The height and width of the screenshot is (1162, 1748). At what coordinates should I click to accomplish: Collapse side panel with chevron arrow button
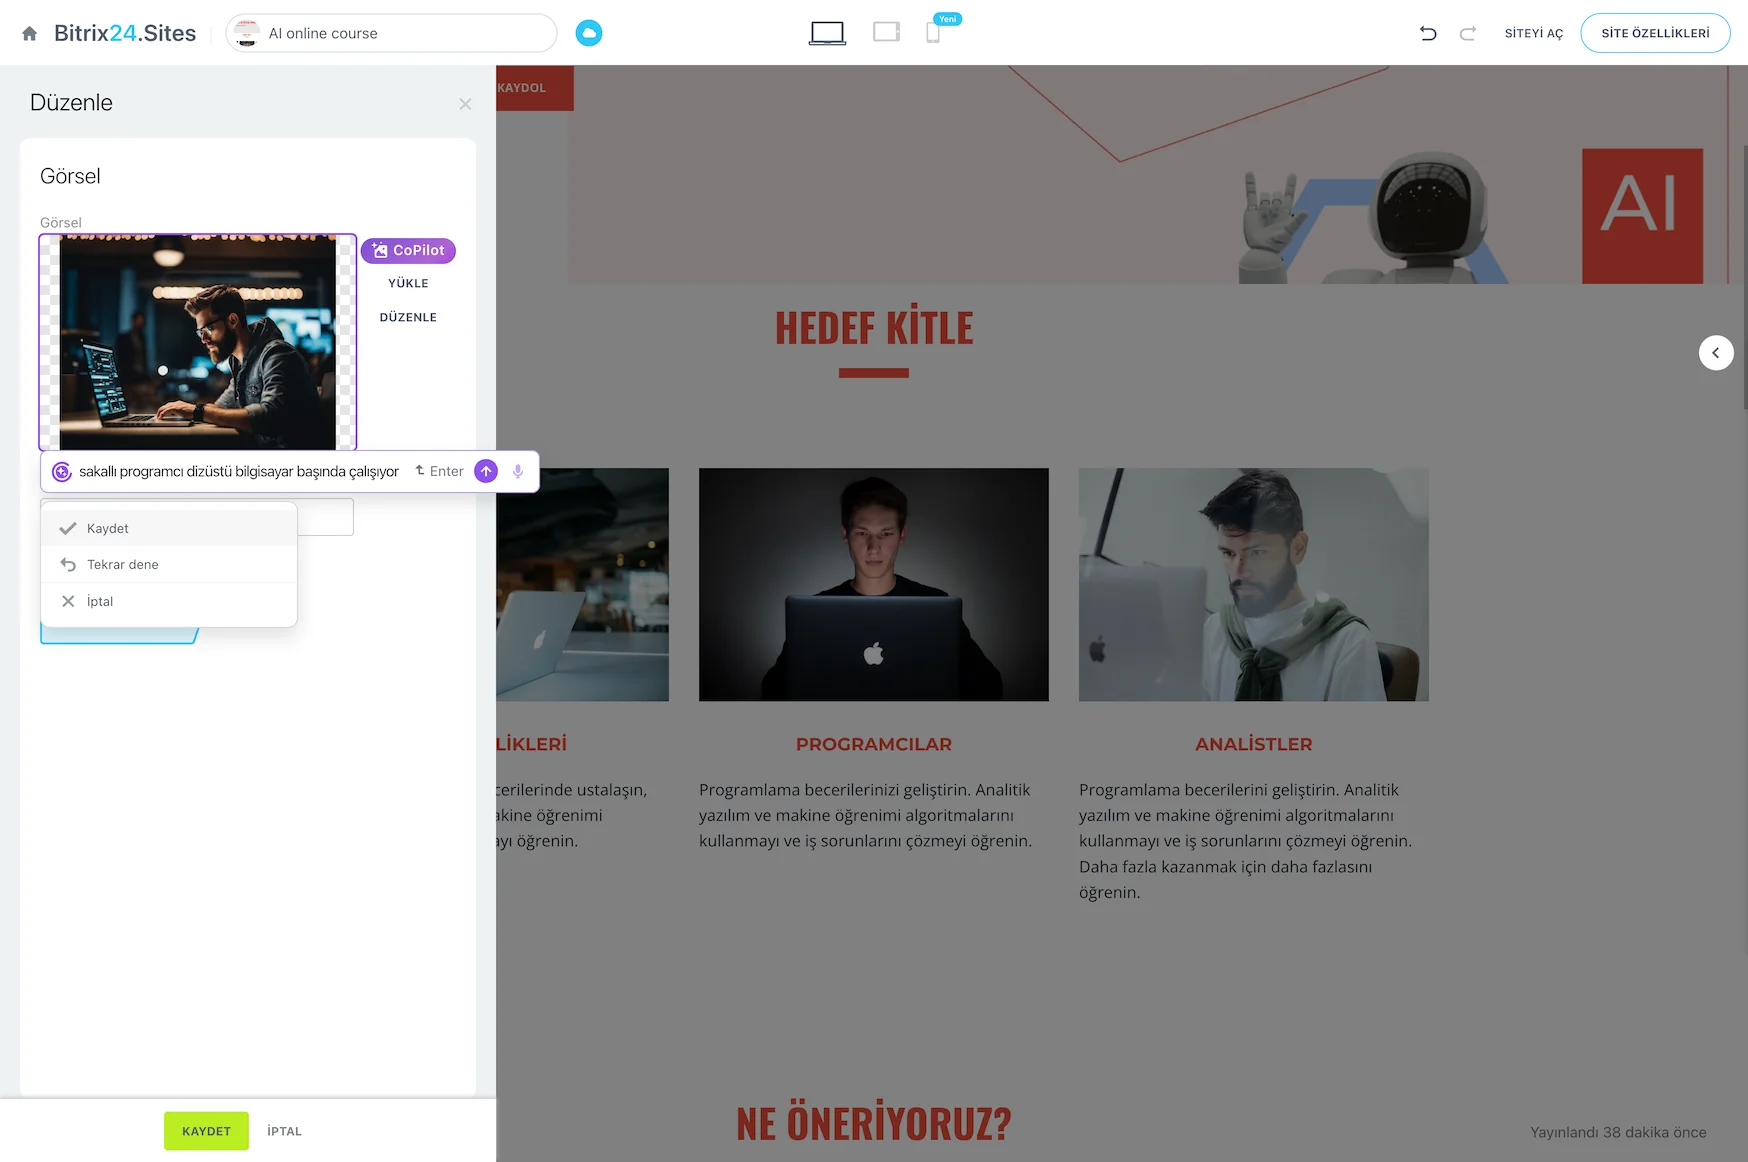[1716, 352]
